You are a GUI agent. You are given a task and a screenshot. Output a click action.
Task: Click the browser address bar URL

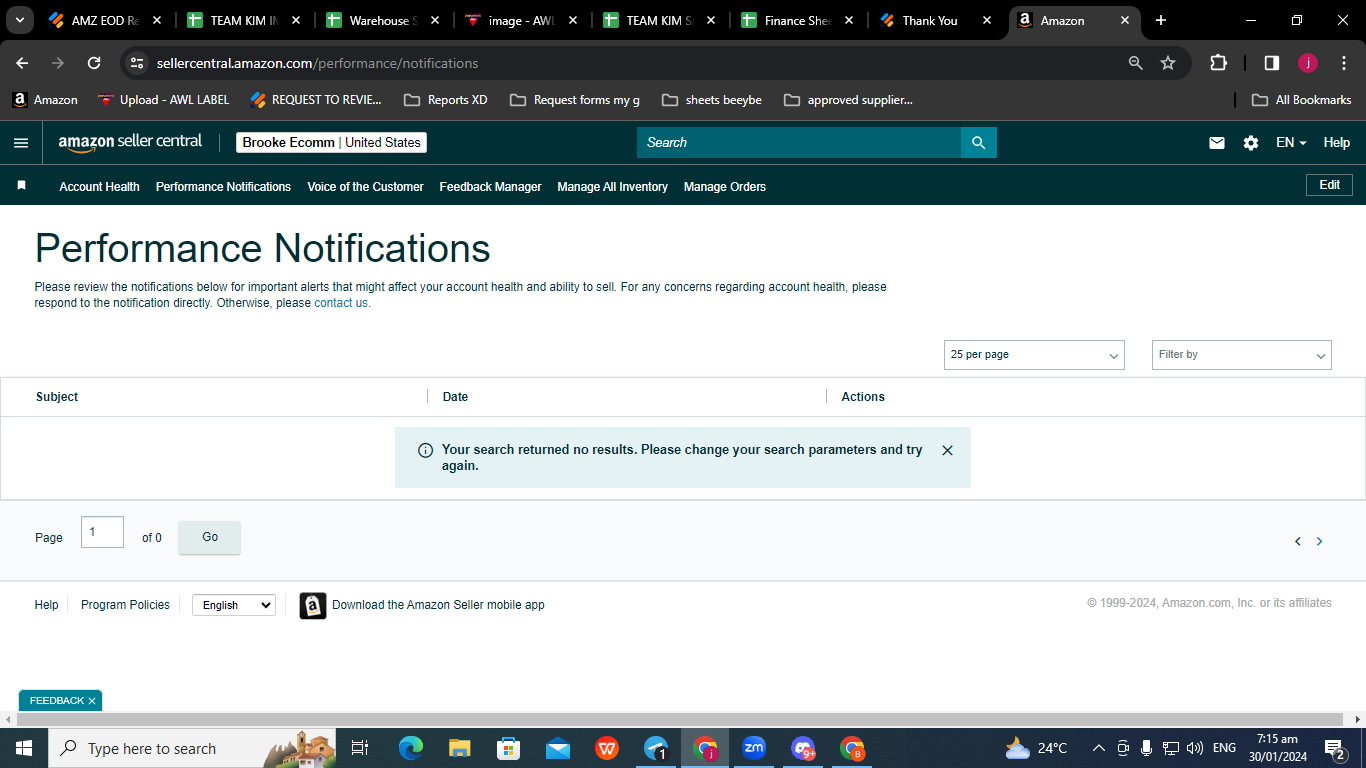point(317,63)
